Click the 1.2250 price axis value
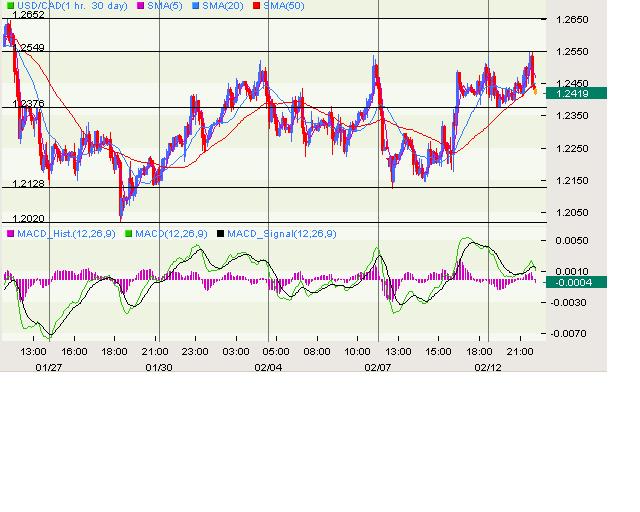This screenshot has height=512, width=640. coord(572,148)
